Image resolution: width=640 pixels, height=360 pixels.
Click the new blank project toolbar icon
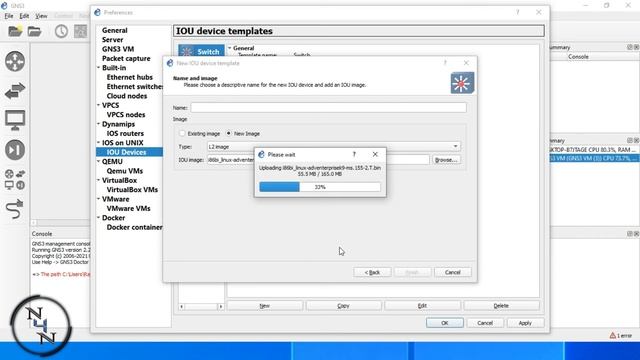point(15,31)
